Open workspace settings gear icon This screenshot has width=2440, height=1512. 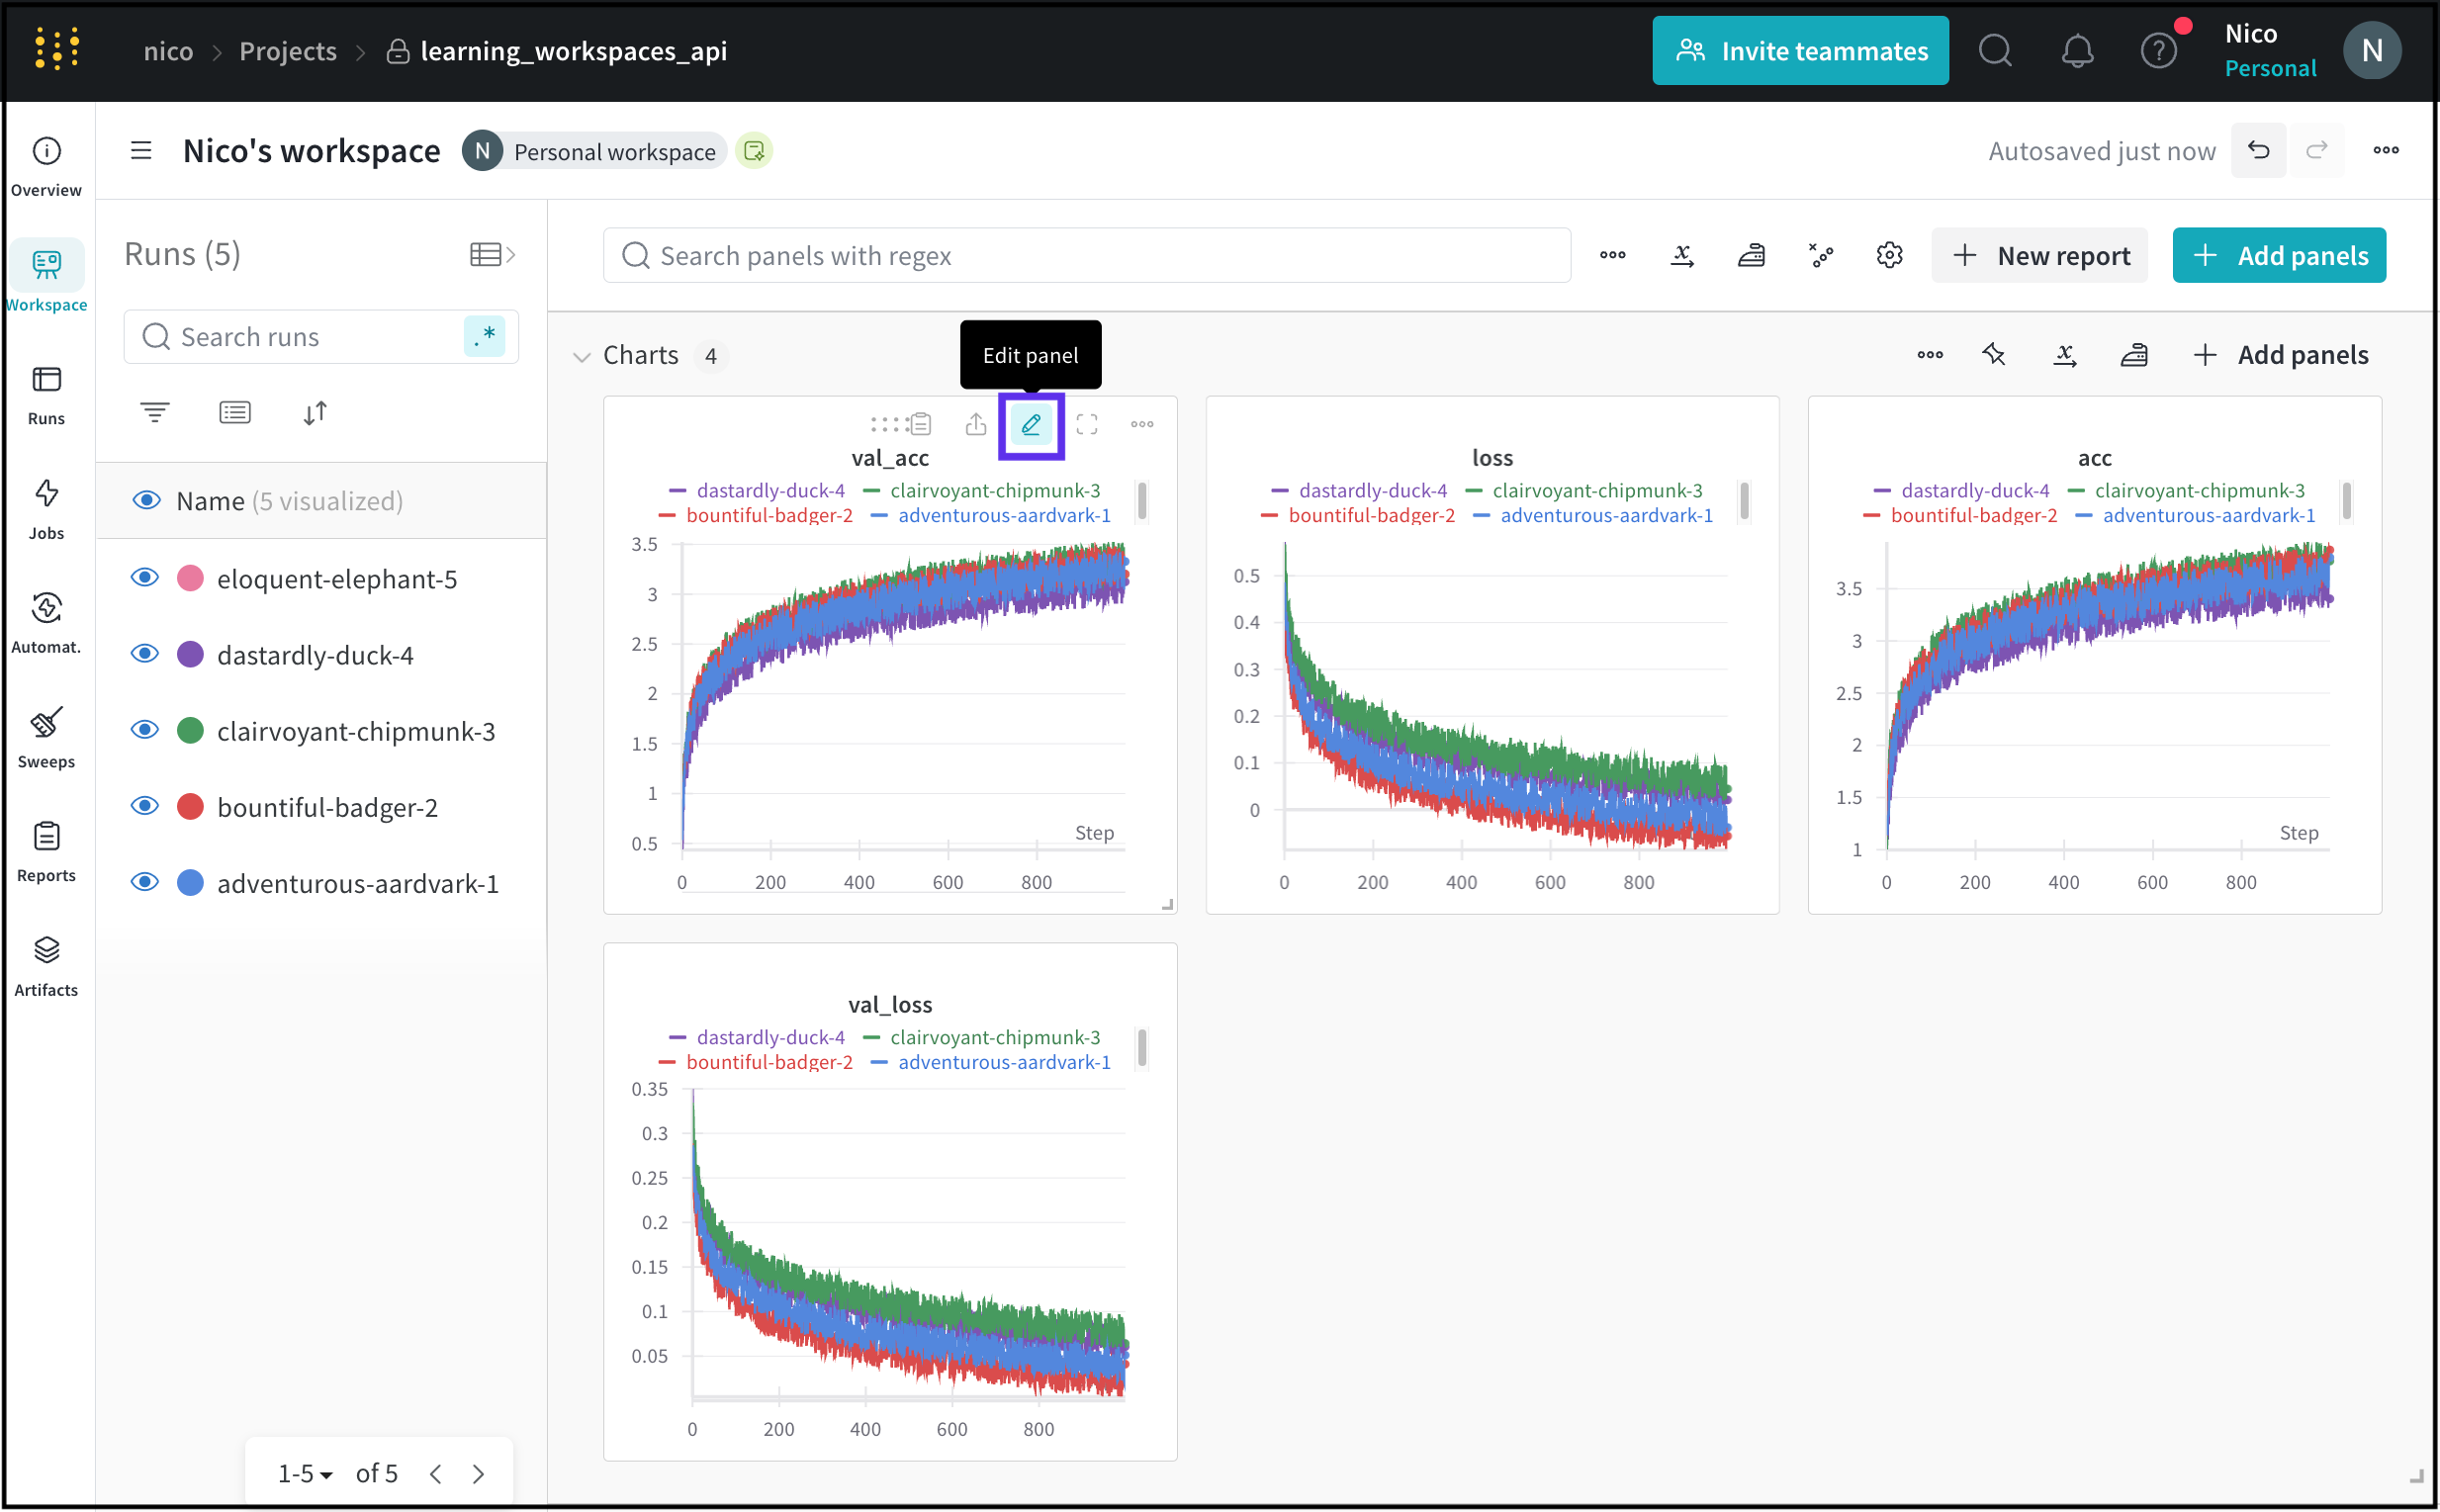(x=1889, y=256)
